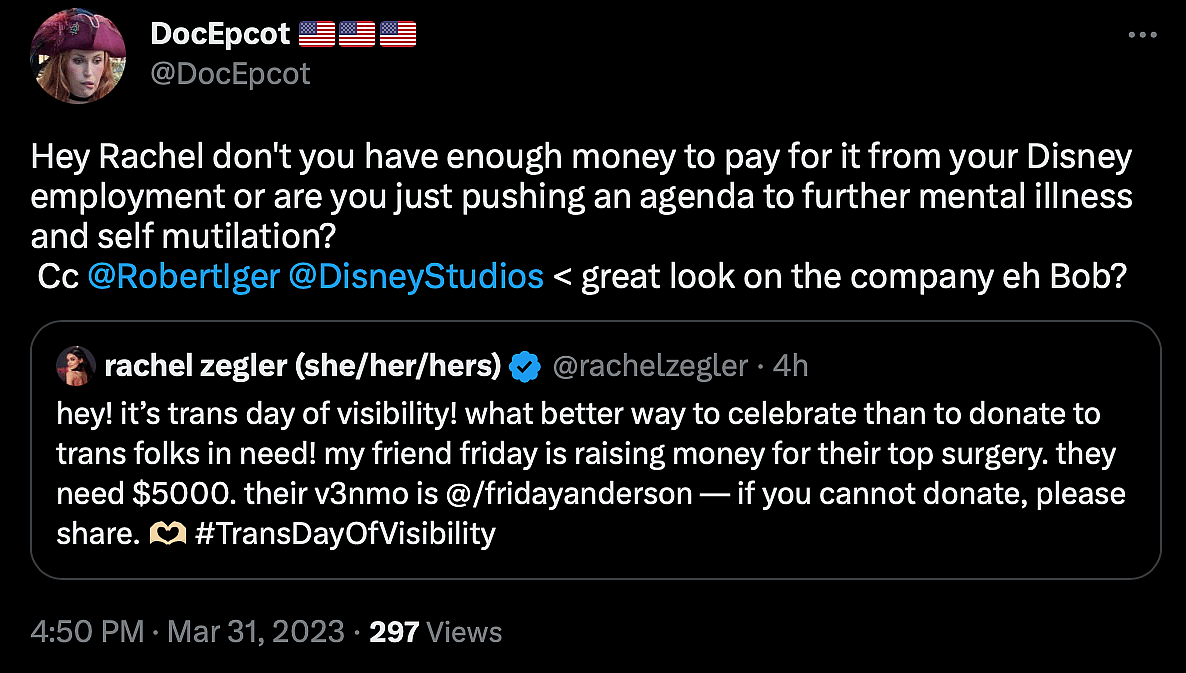Open the #TransDayOfVisibility hashtag
The width and height of the screenshot is (1186, 673).
[344, 534]
